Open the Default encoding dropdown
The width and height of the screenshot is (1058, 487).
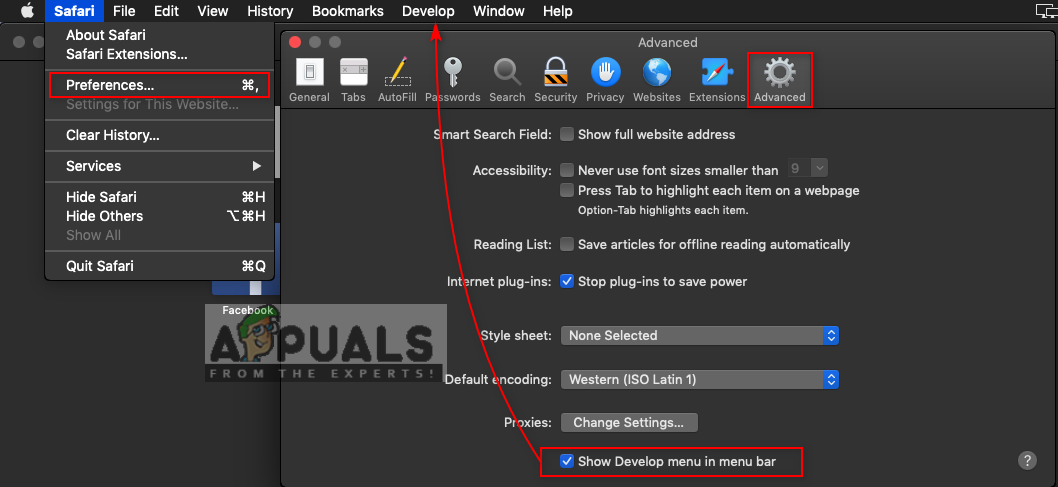(700, 380)
